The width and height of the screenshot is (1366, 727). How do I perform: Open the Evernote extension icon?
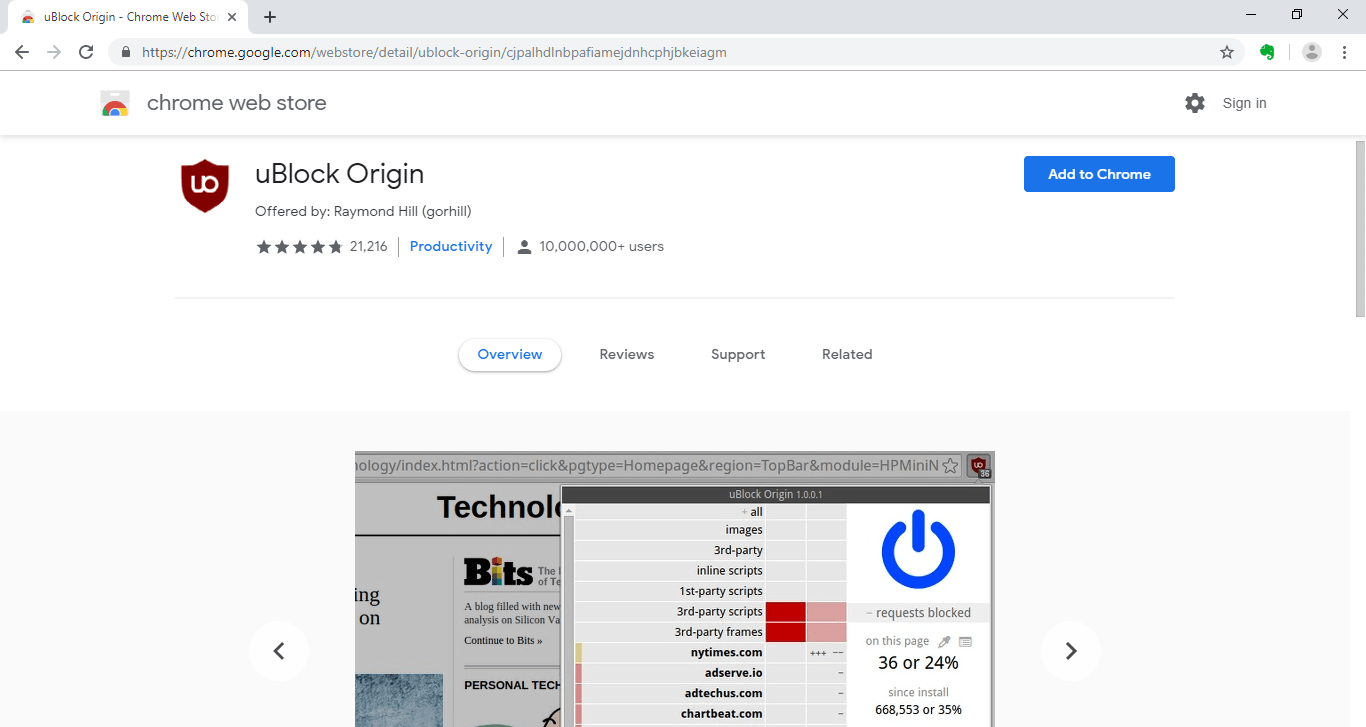[x=1267, y=52]
